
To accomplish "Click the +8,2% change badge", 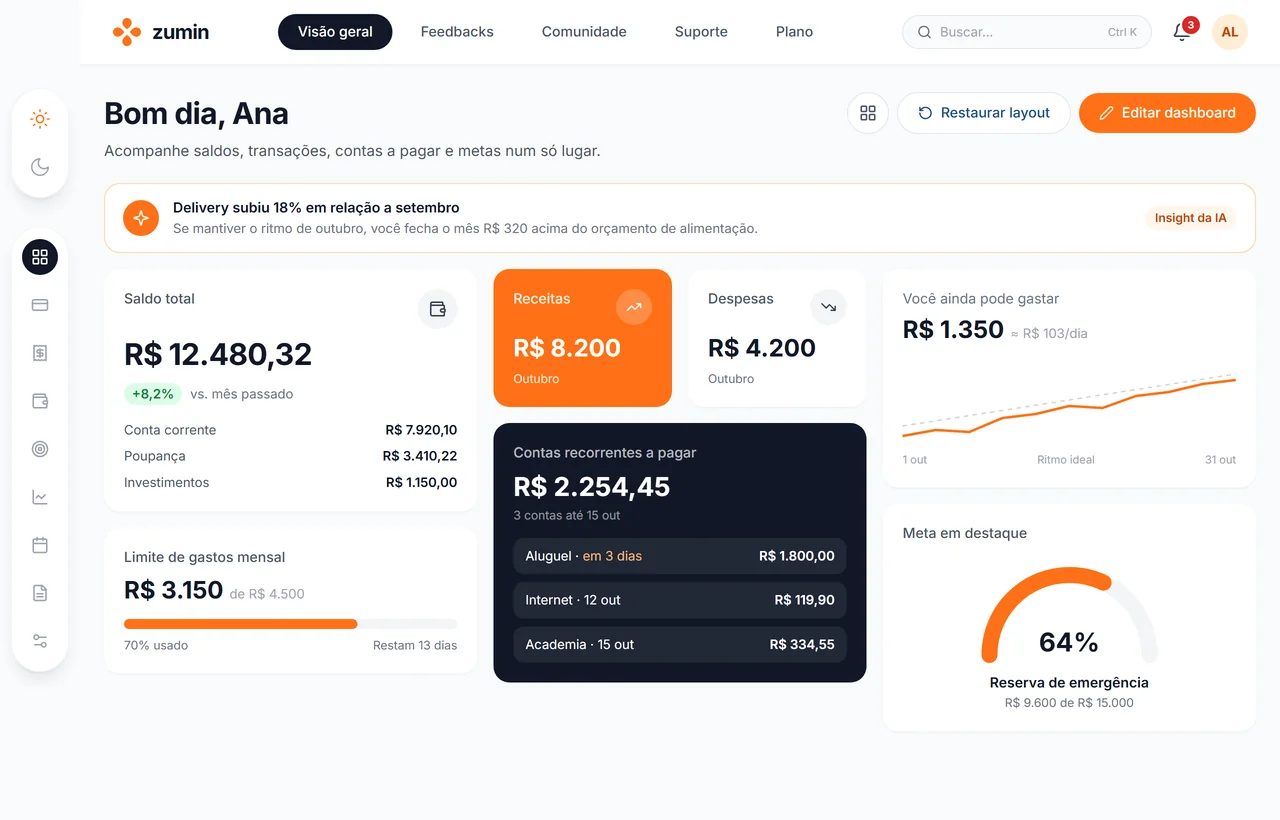I will 153,394.
